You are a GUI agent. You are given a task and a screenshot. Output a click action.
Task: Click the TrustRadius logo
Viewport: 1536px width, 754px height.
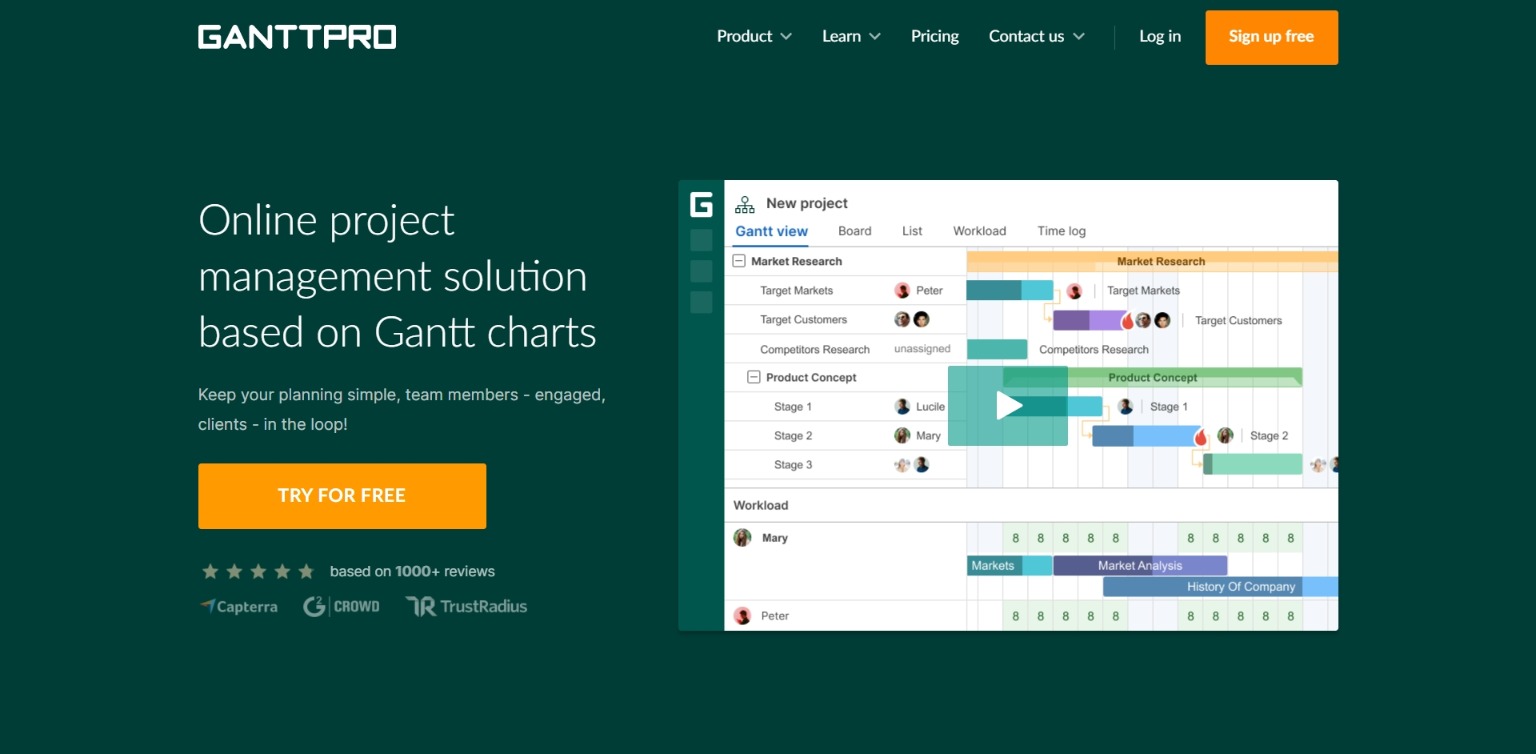466,606
